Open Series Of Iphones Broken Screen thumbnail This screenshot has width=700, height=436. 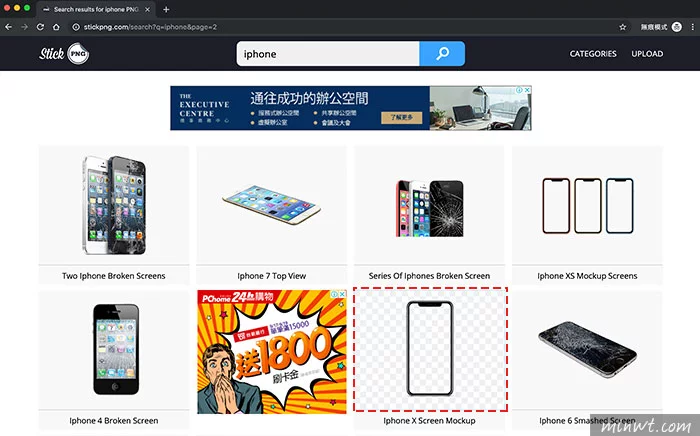click(429, 205)
